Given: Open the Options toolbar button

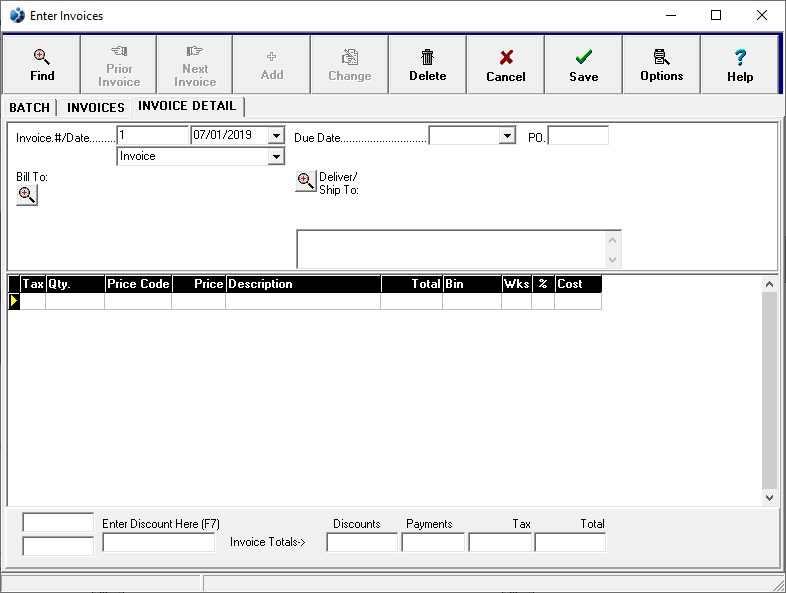Looking at the screenshot, I should coord(661,65).
